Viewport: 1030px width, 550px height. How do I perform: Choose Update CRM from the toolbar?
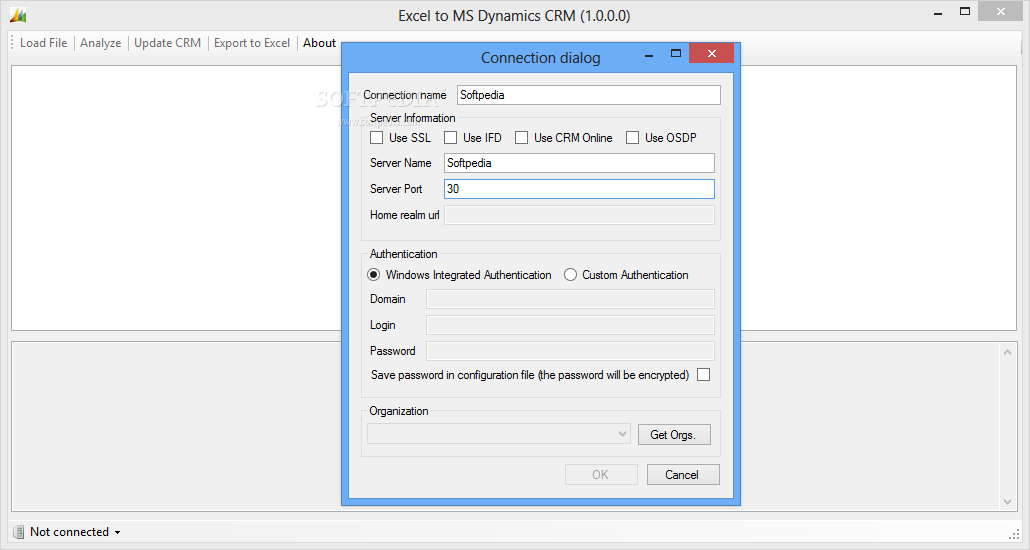(168, 43)
